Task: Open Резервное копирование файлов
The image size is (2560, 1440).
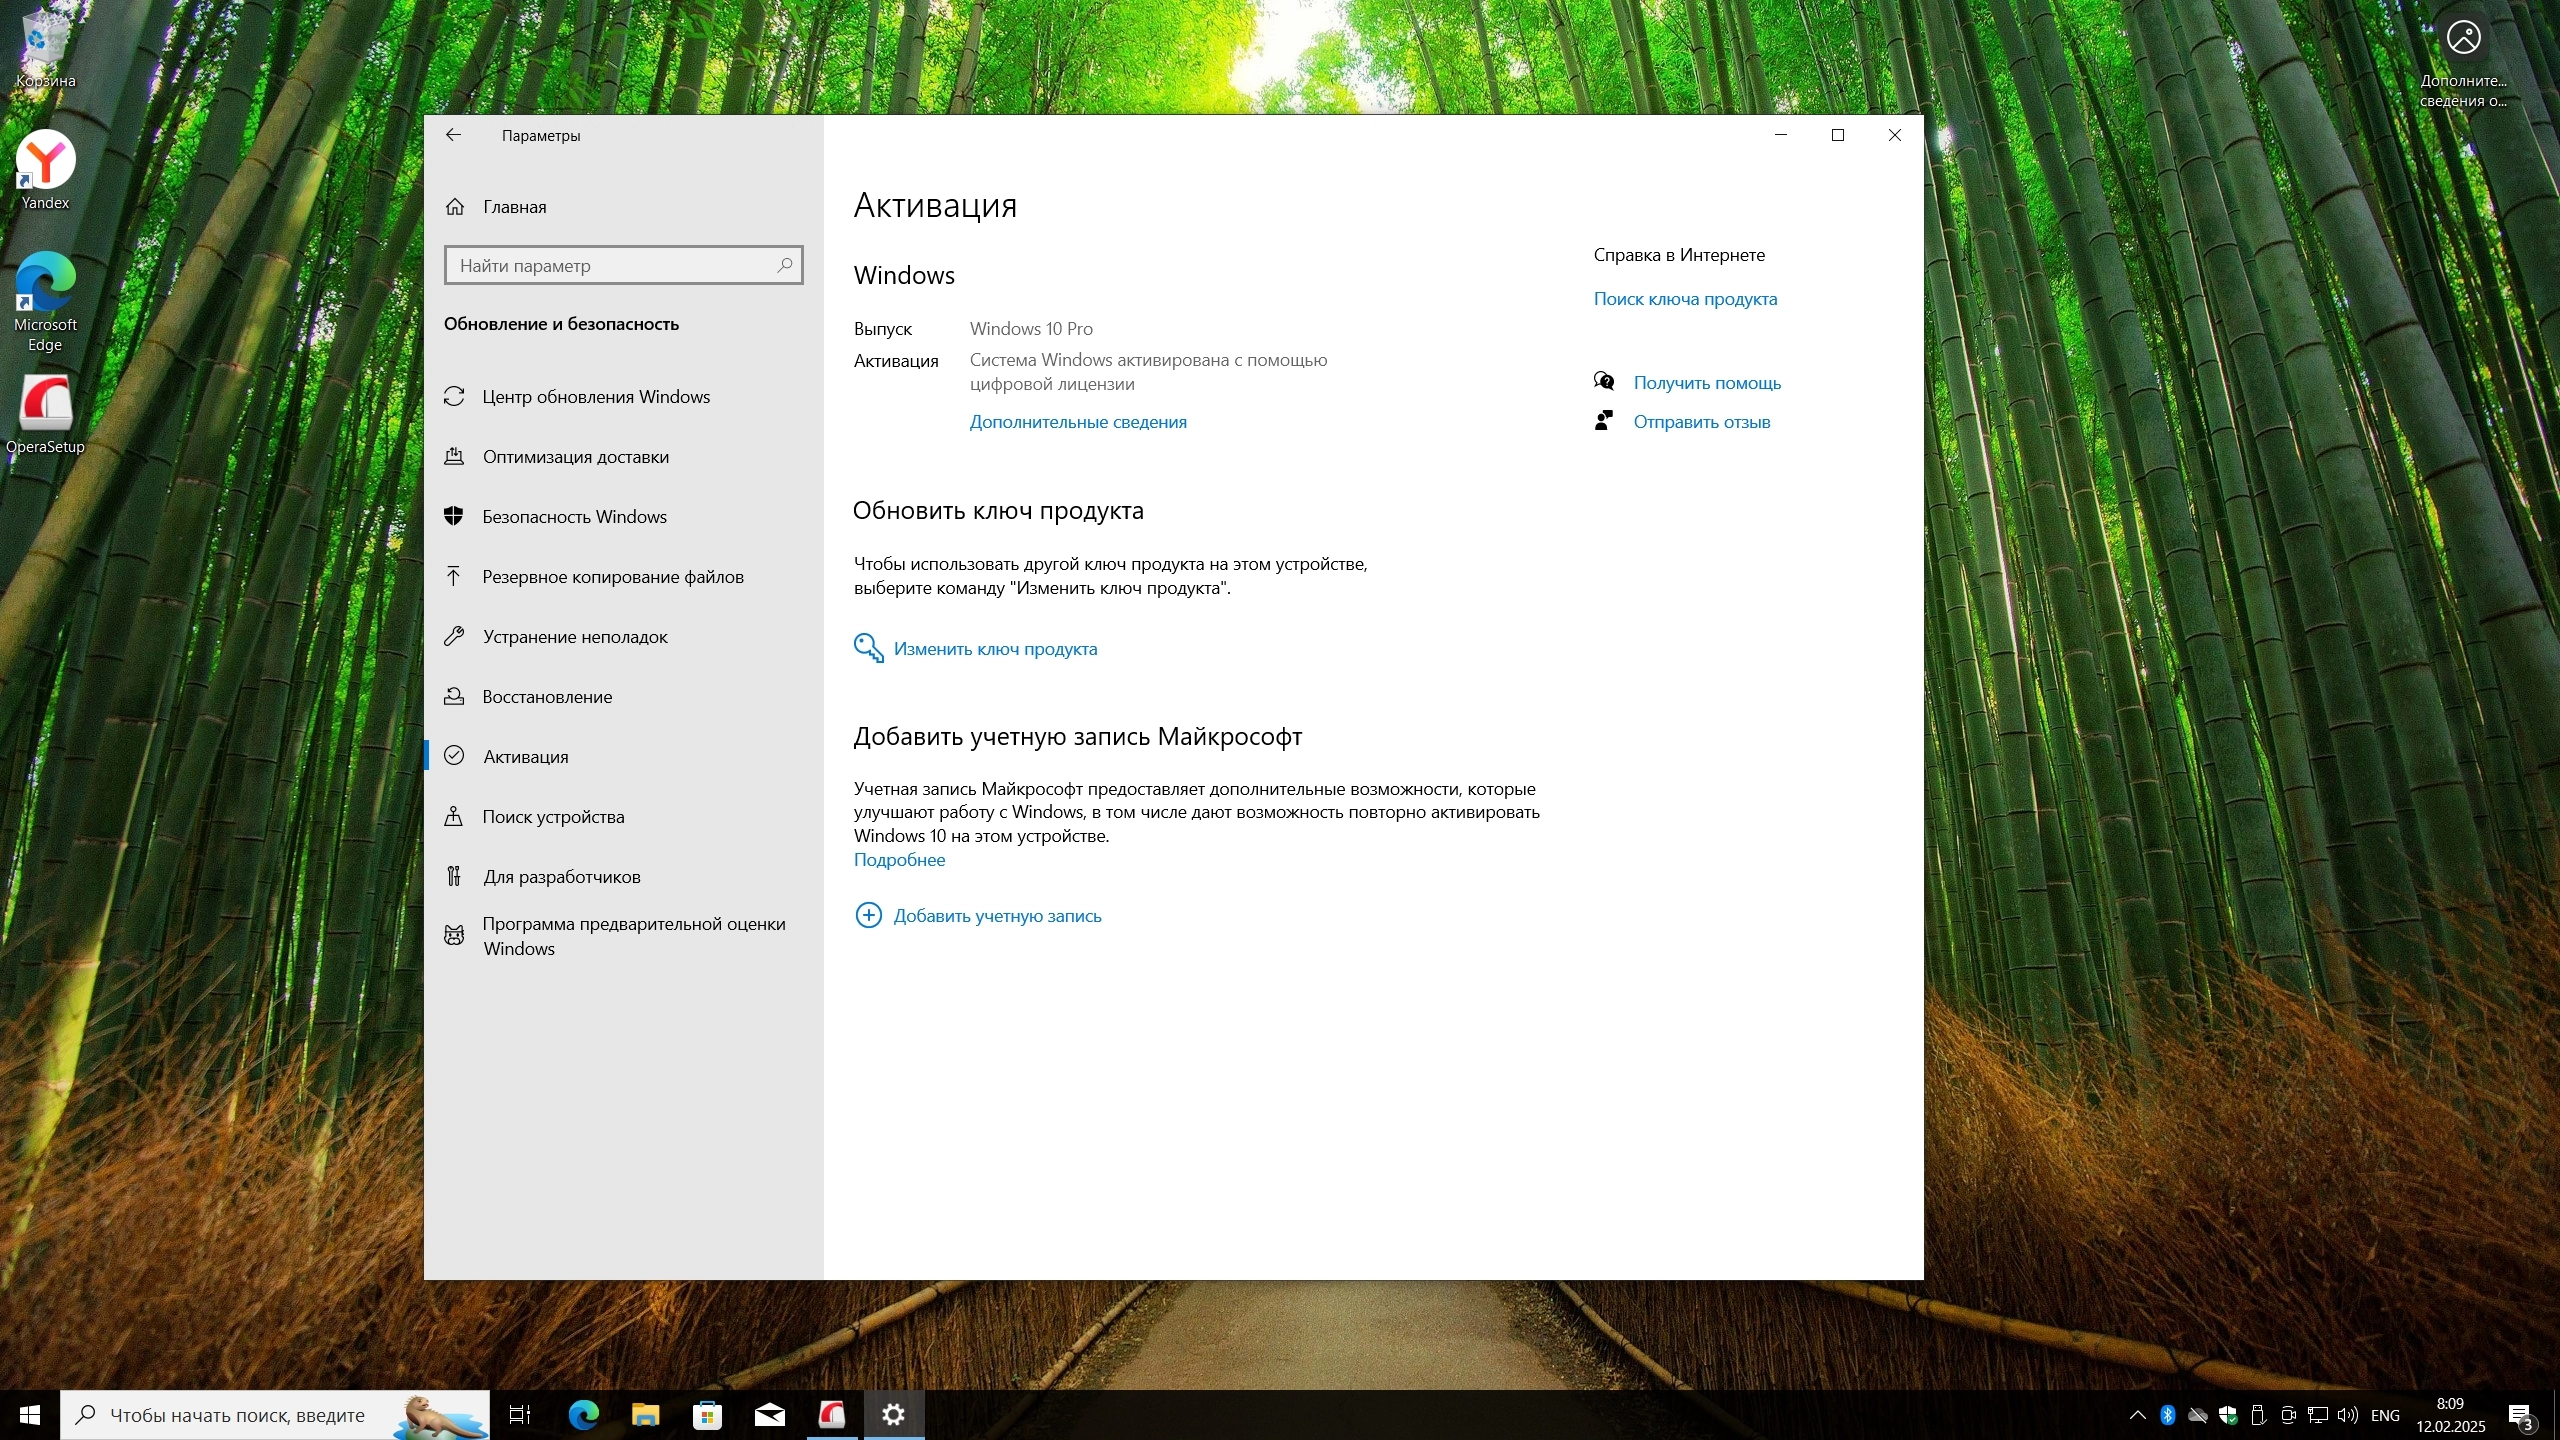Action: [612, 577]
